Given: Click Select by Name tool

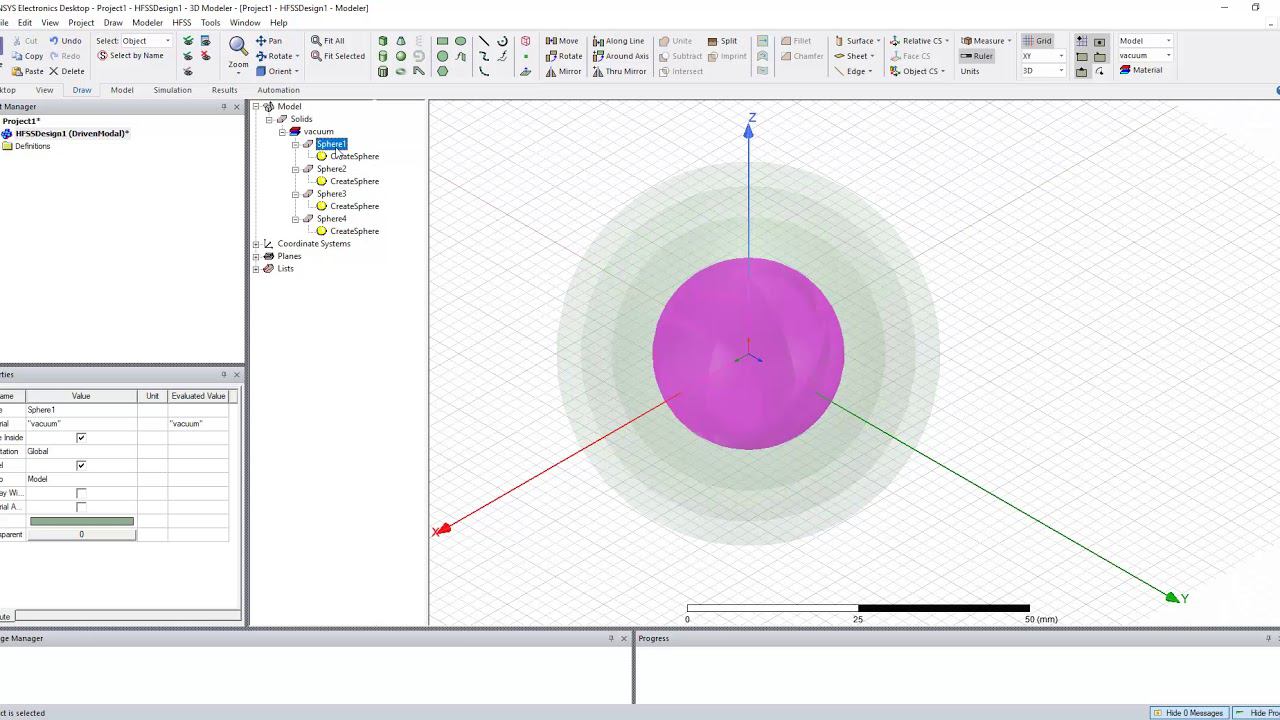Looking at the screenshot, I should point(130,56).
